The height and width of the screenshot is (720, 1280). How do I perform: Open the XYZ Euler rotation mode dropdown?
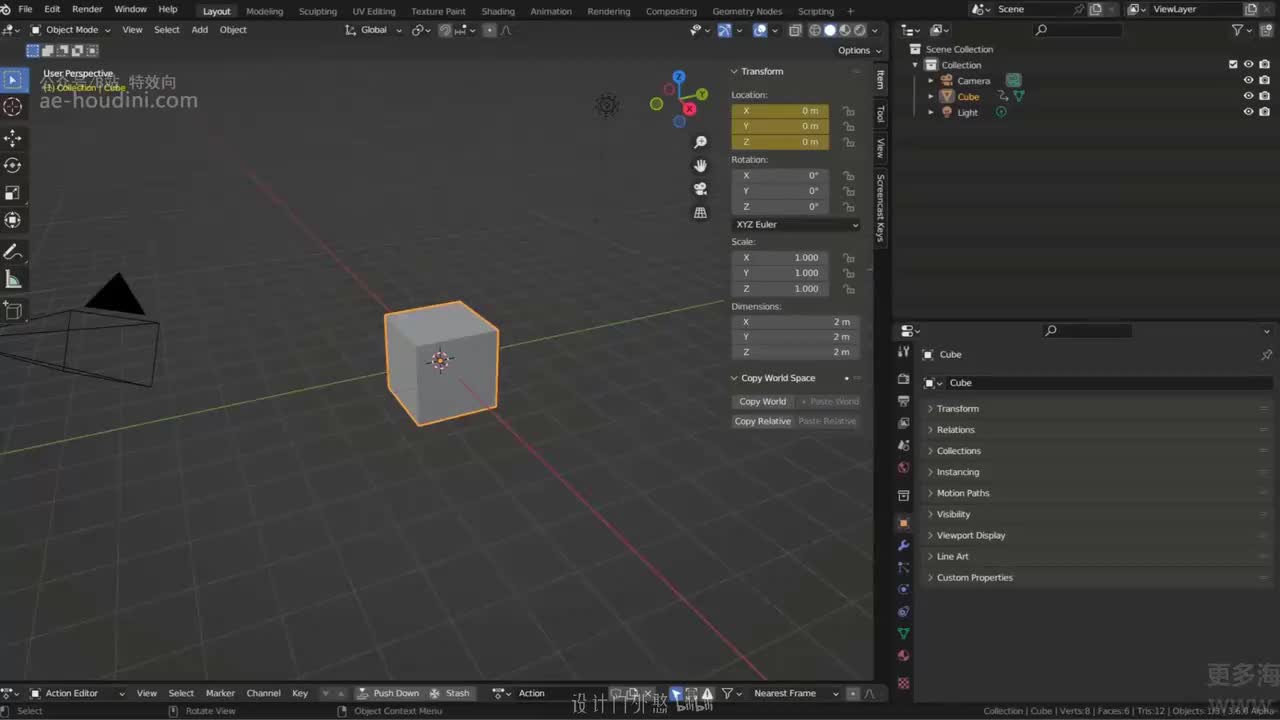click(796, 225)
